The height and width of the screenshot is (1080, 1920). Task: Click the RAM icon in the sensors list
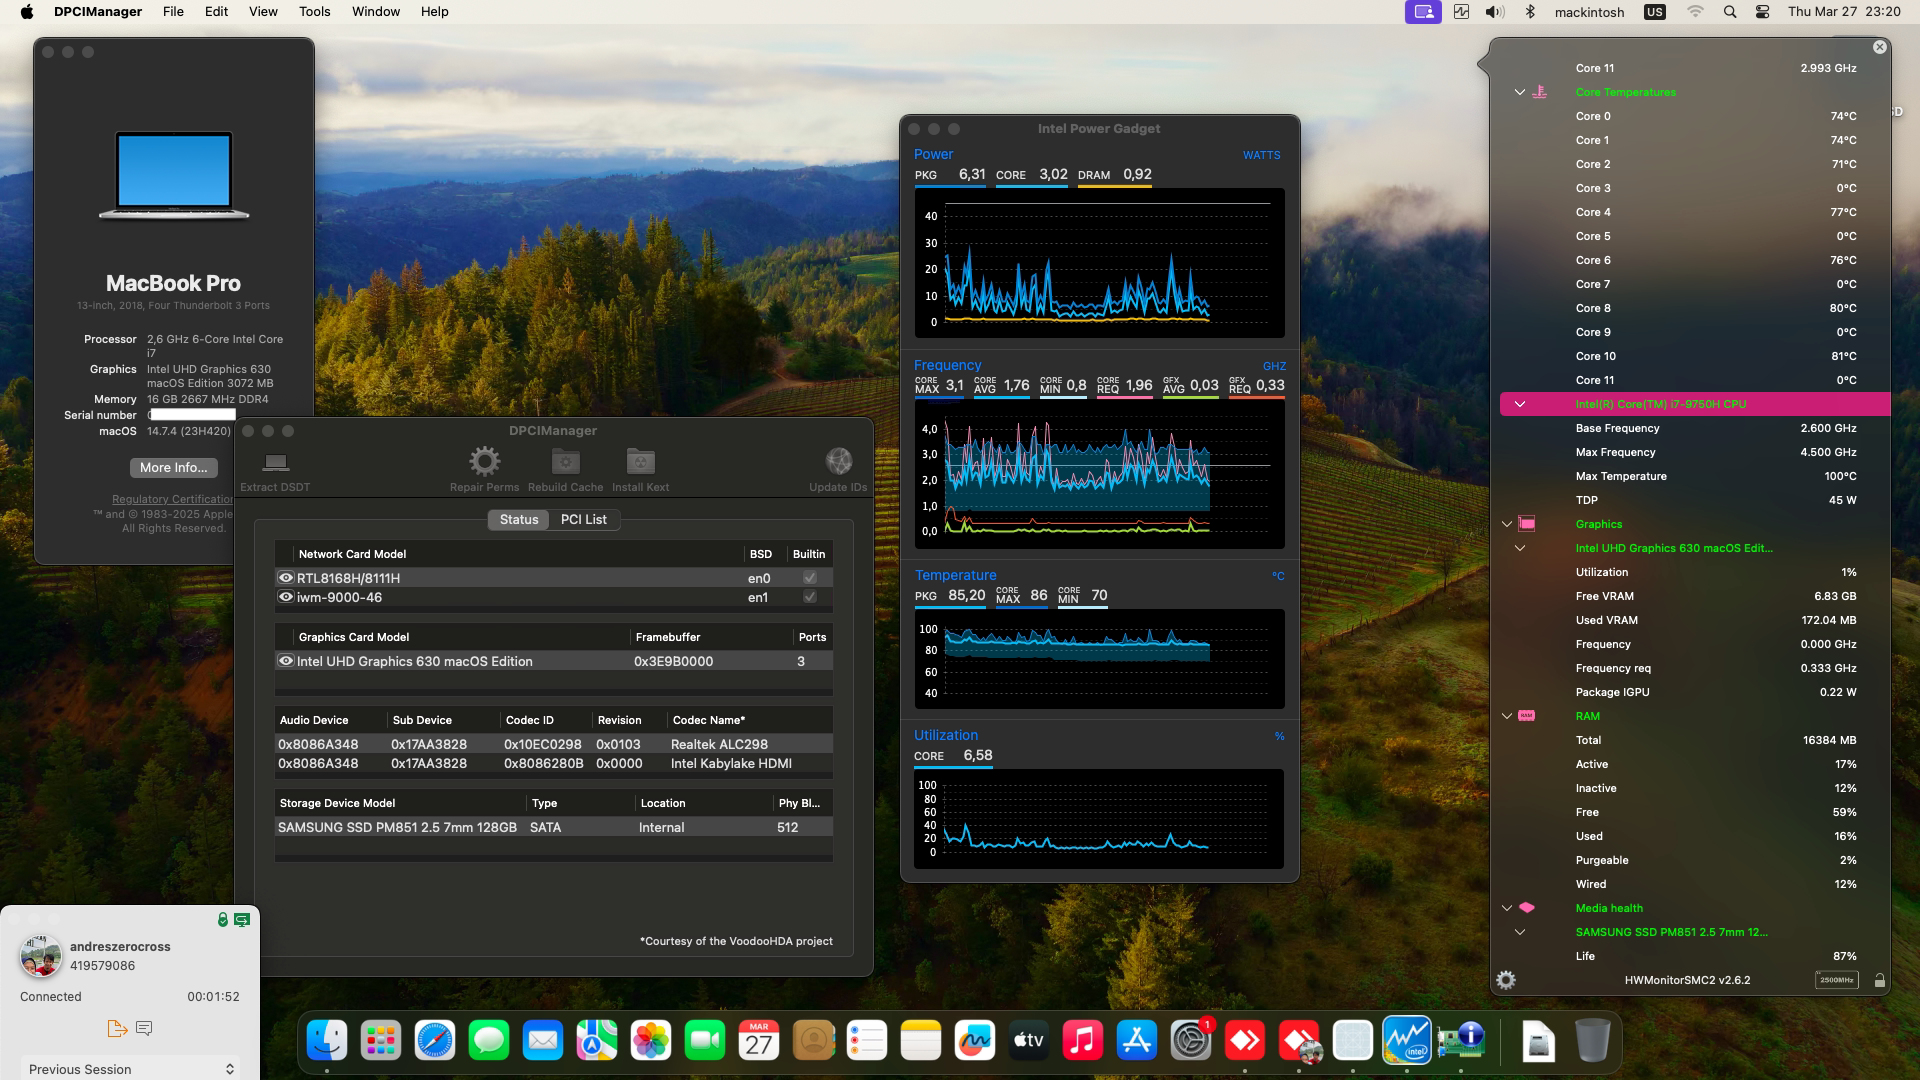[1526, 716]
